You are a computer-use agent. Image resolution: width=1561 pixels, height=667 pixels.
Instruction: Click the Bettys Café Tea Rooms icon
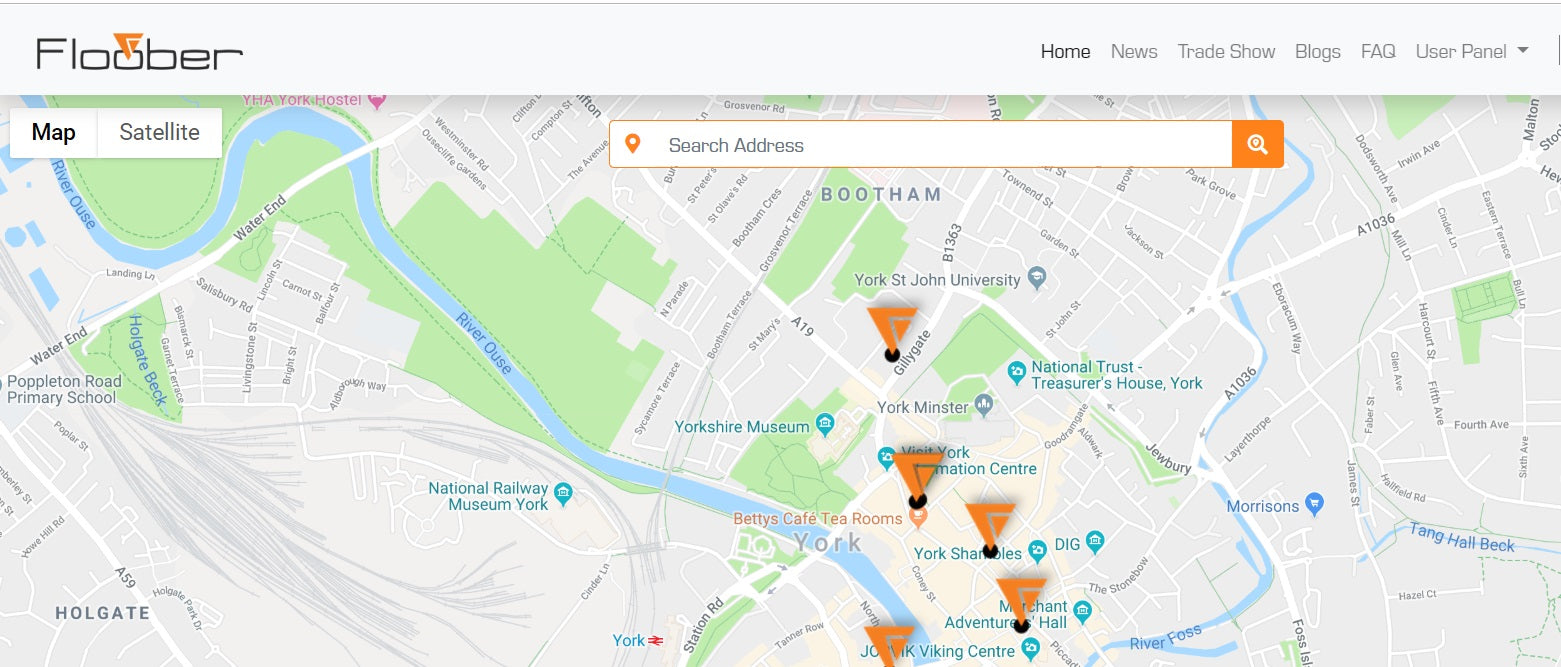[918, 518]
